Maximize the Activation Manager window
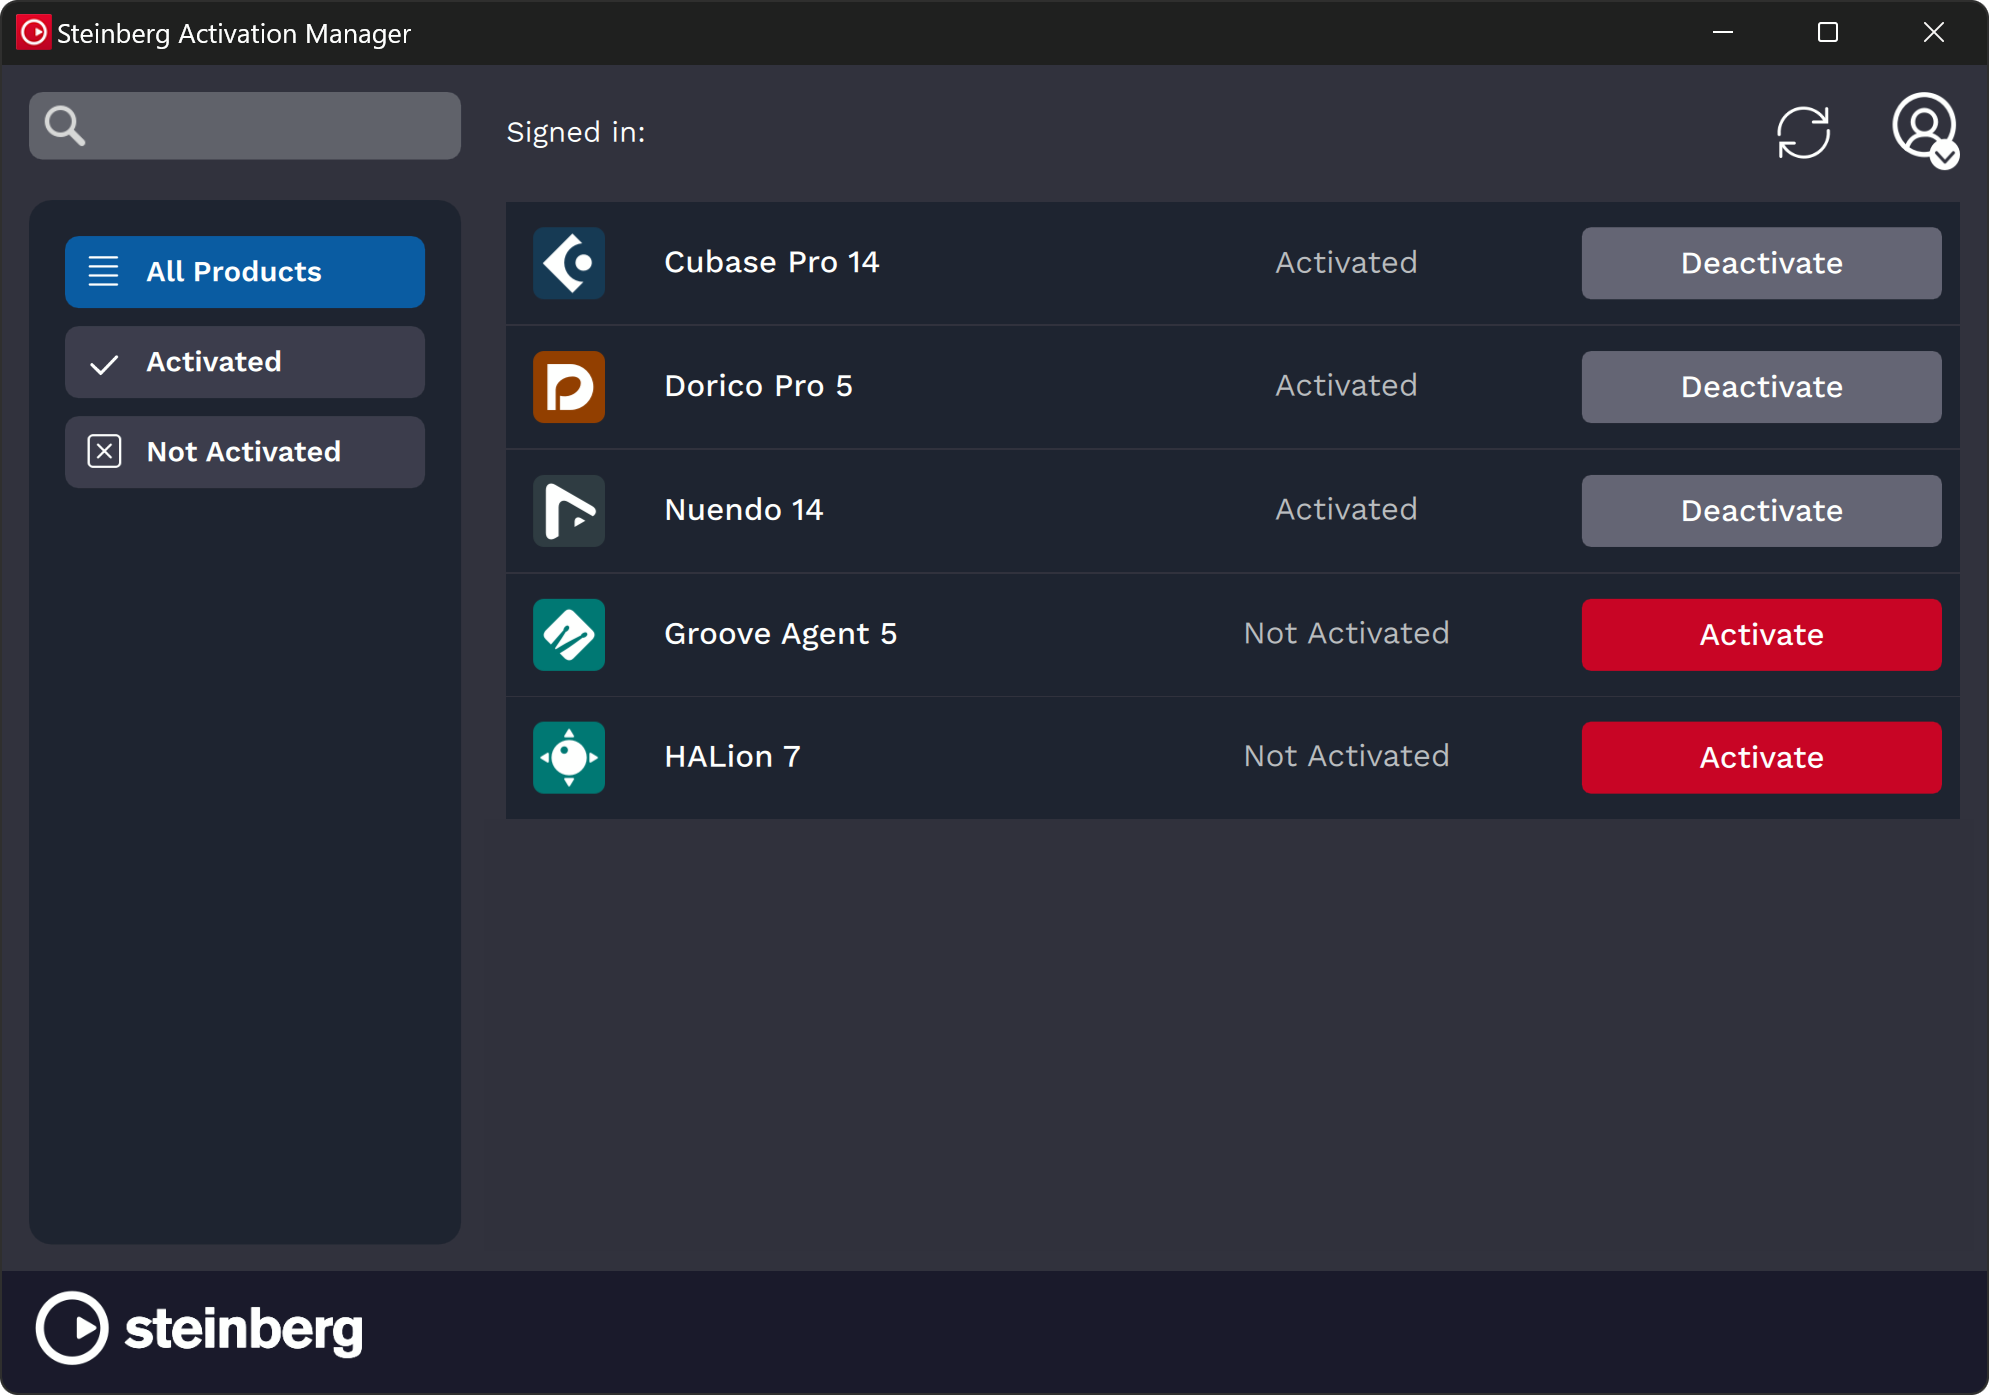This screenshot has width=1989, height=1395. point(1828,33)
